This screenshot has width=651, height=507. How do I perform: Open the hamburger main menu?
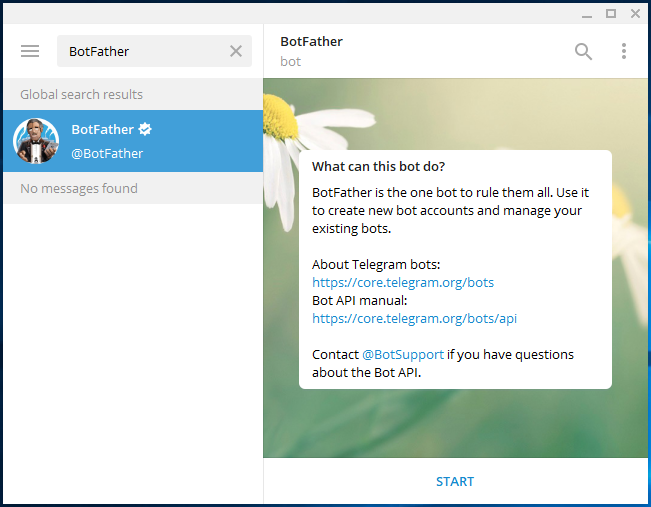point(30,51)
